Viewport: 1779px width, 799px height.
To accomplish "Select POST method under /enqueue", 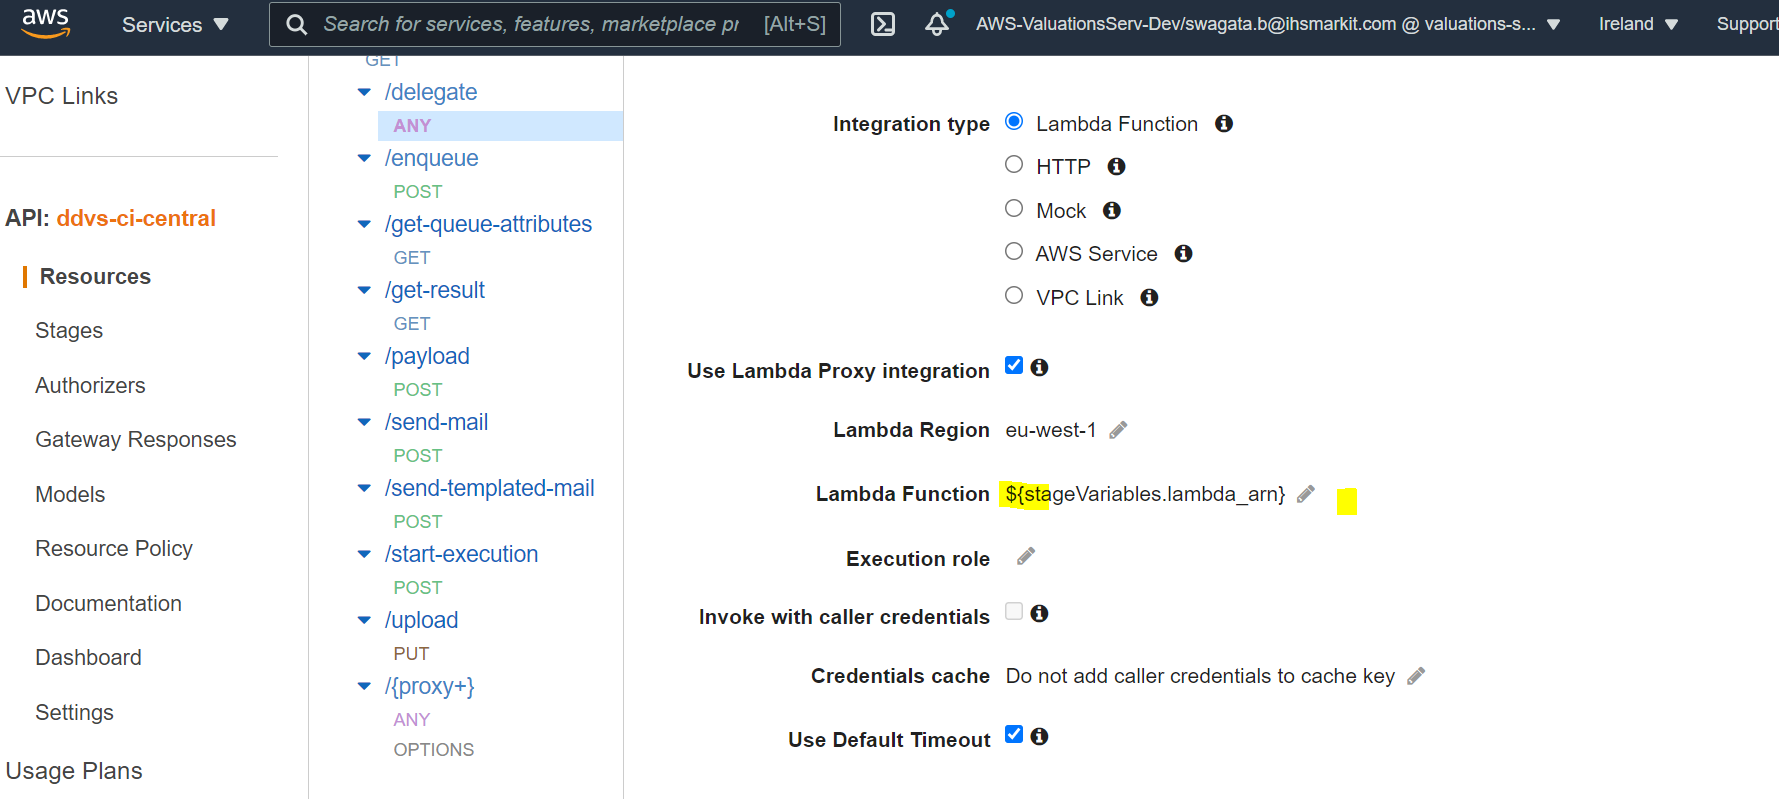I will pyautogui.click(x=418, y=192).
